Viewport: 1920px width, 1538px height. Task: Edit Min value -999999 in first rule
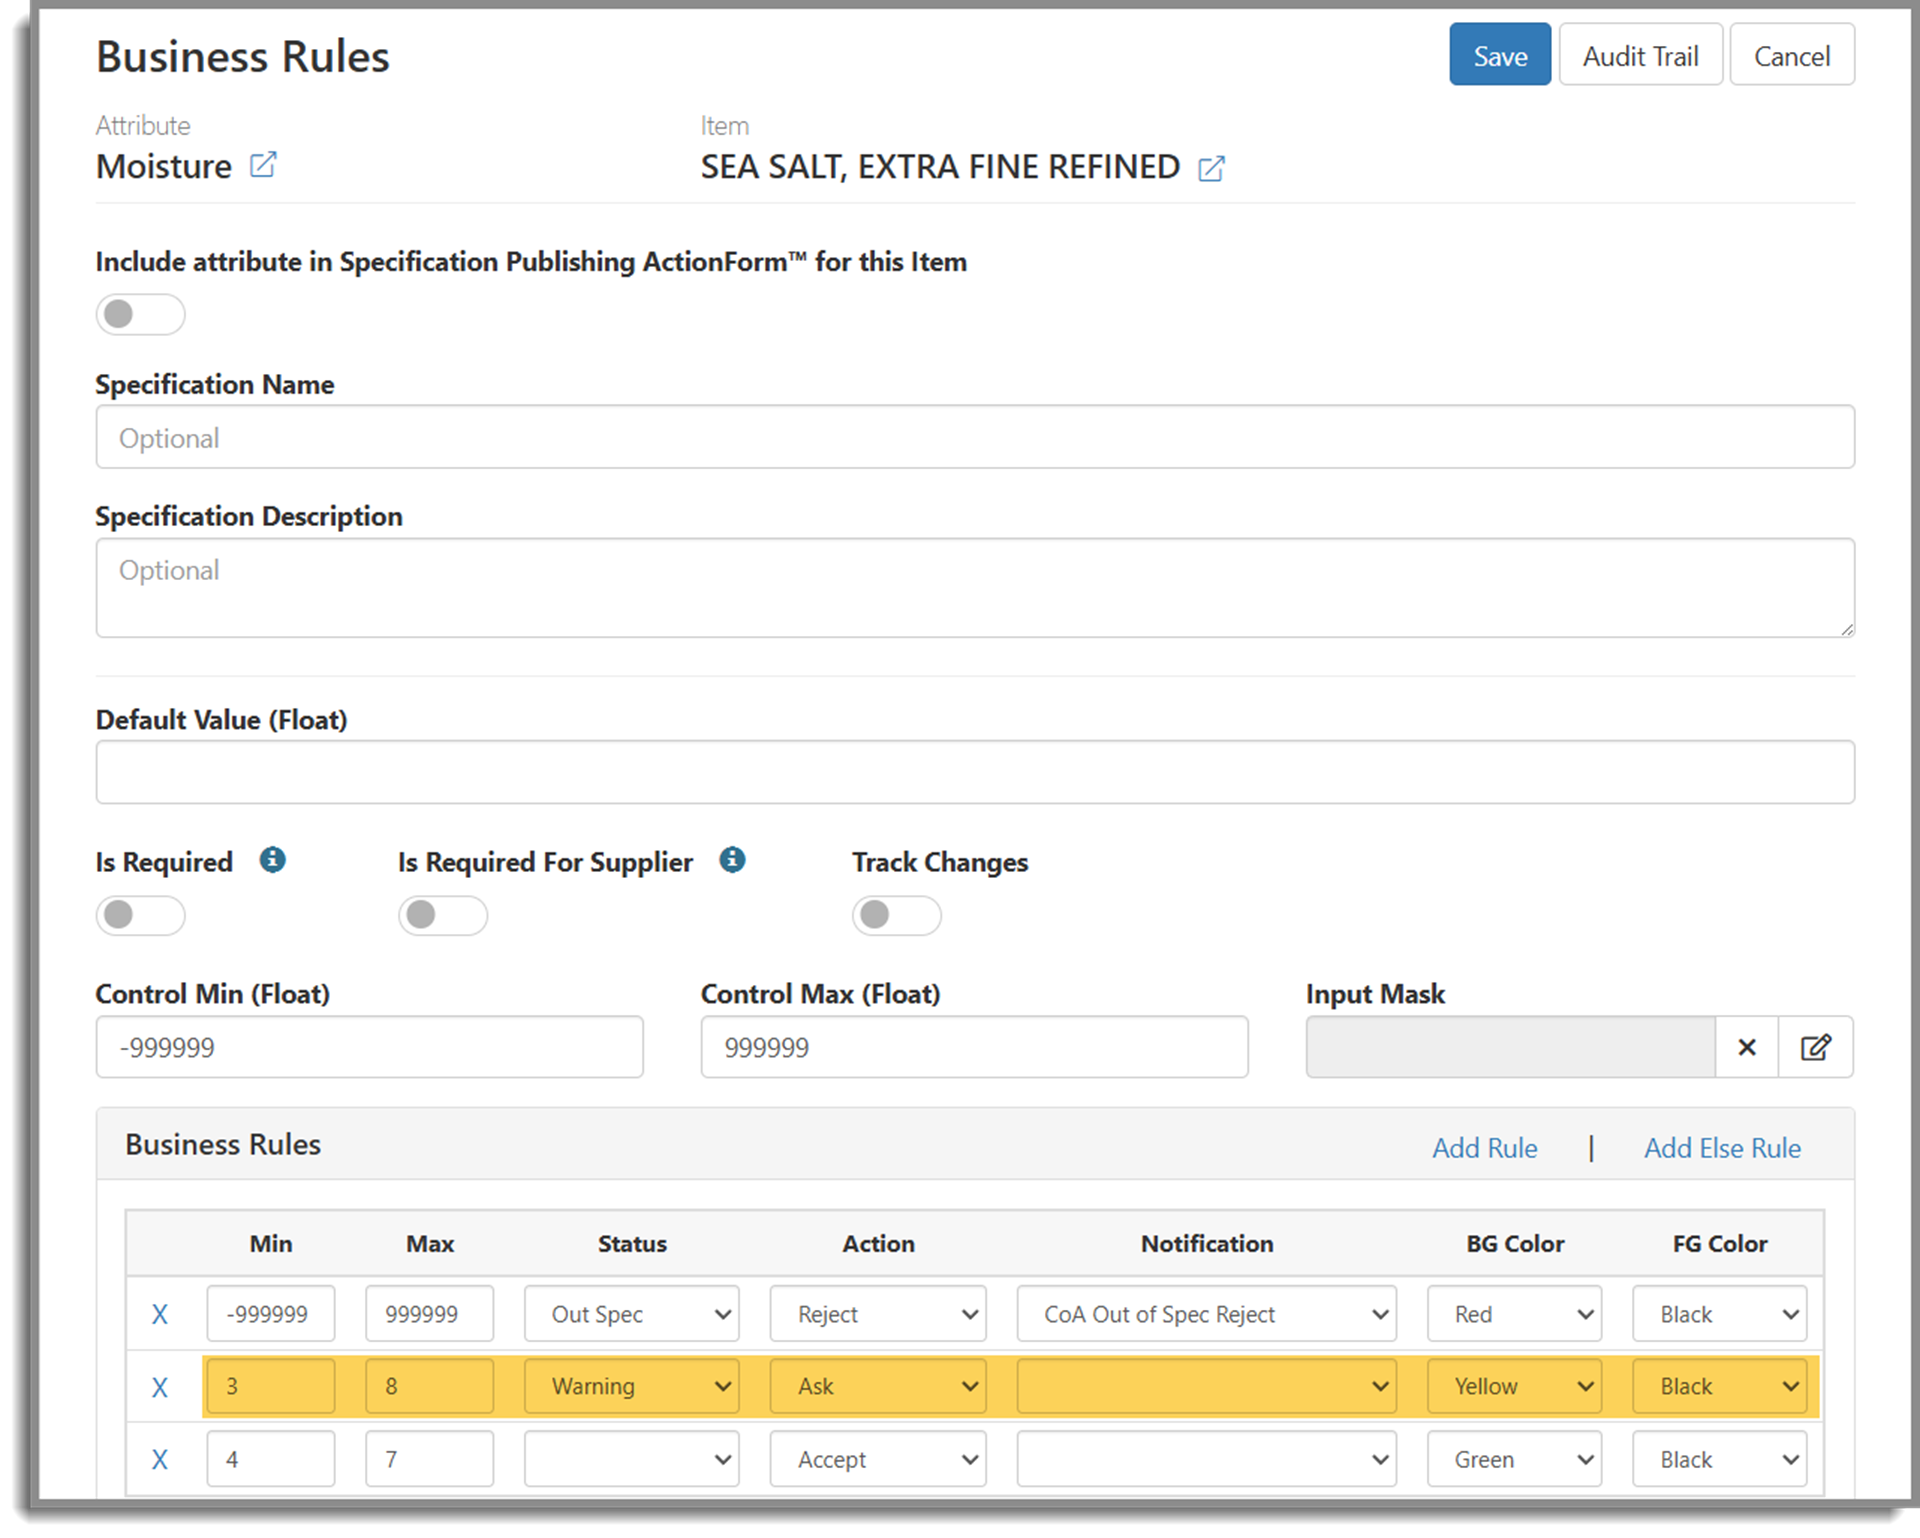(x=271, y=1314)
